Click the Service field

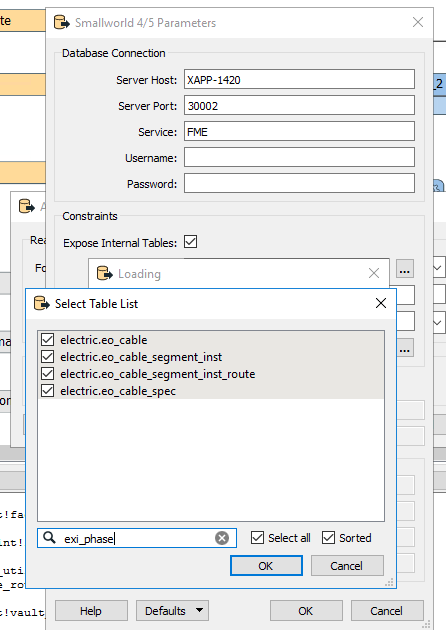299,132
